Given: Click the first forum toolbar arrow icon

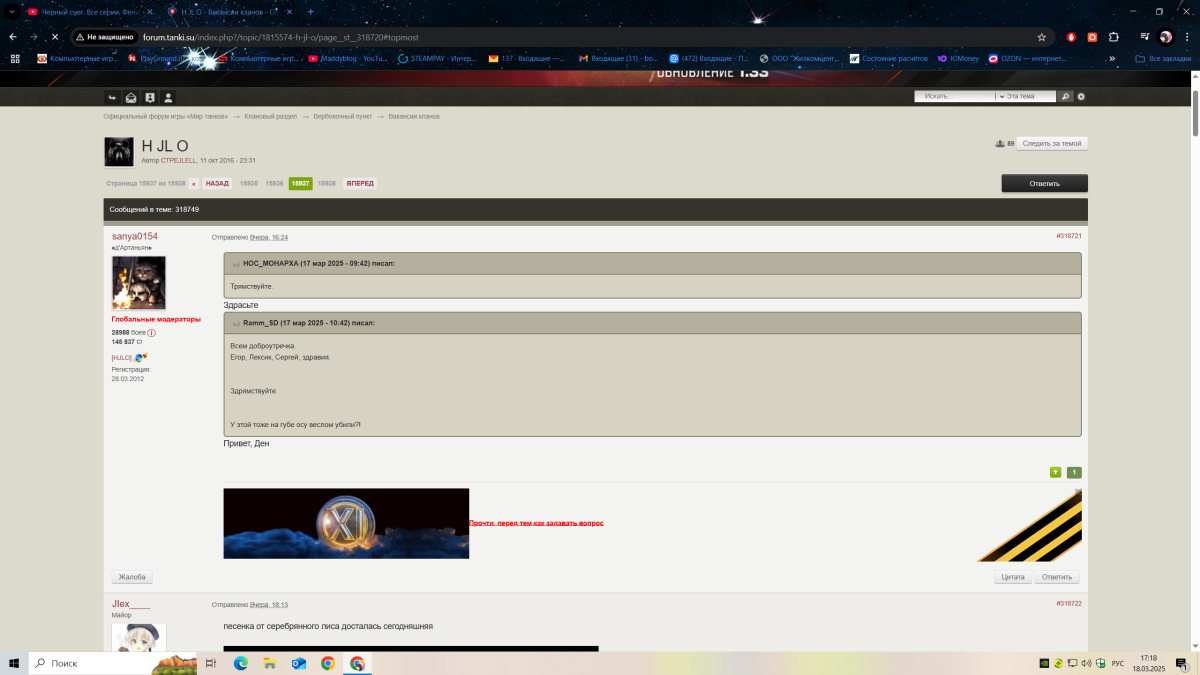Looking at the screenshot, I should tap(113, 97).
